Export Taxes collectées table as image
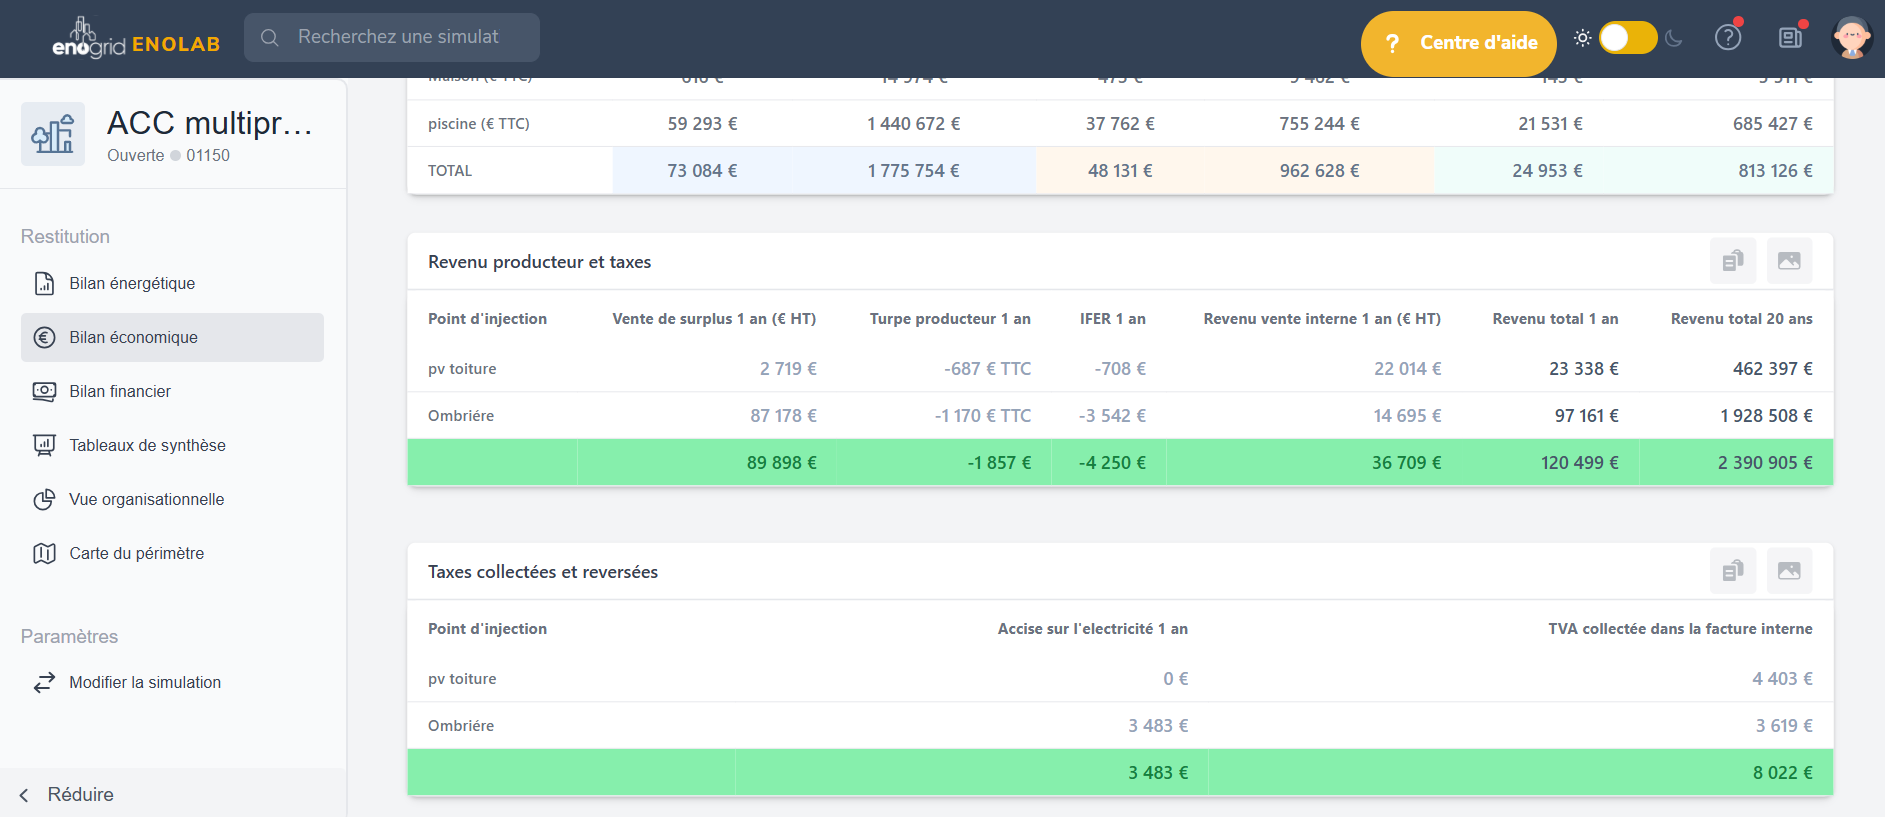 (1789, 571)
